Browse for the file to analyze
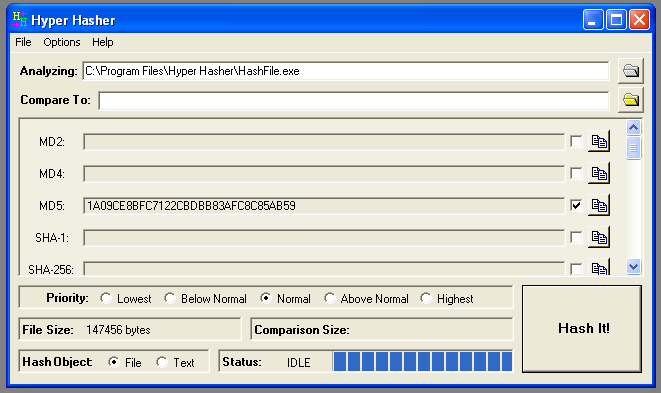661x393 pixels. (631, 71)
